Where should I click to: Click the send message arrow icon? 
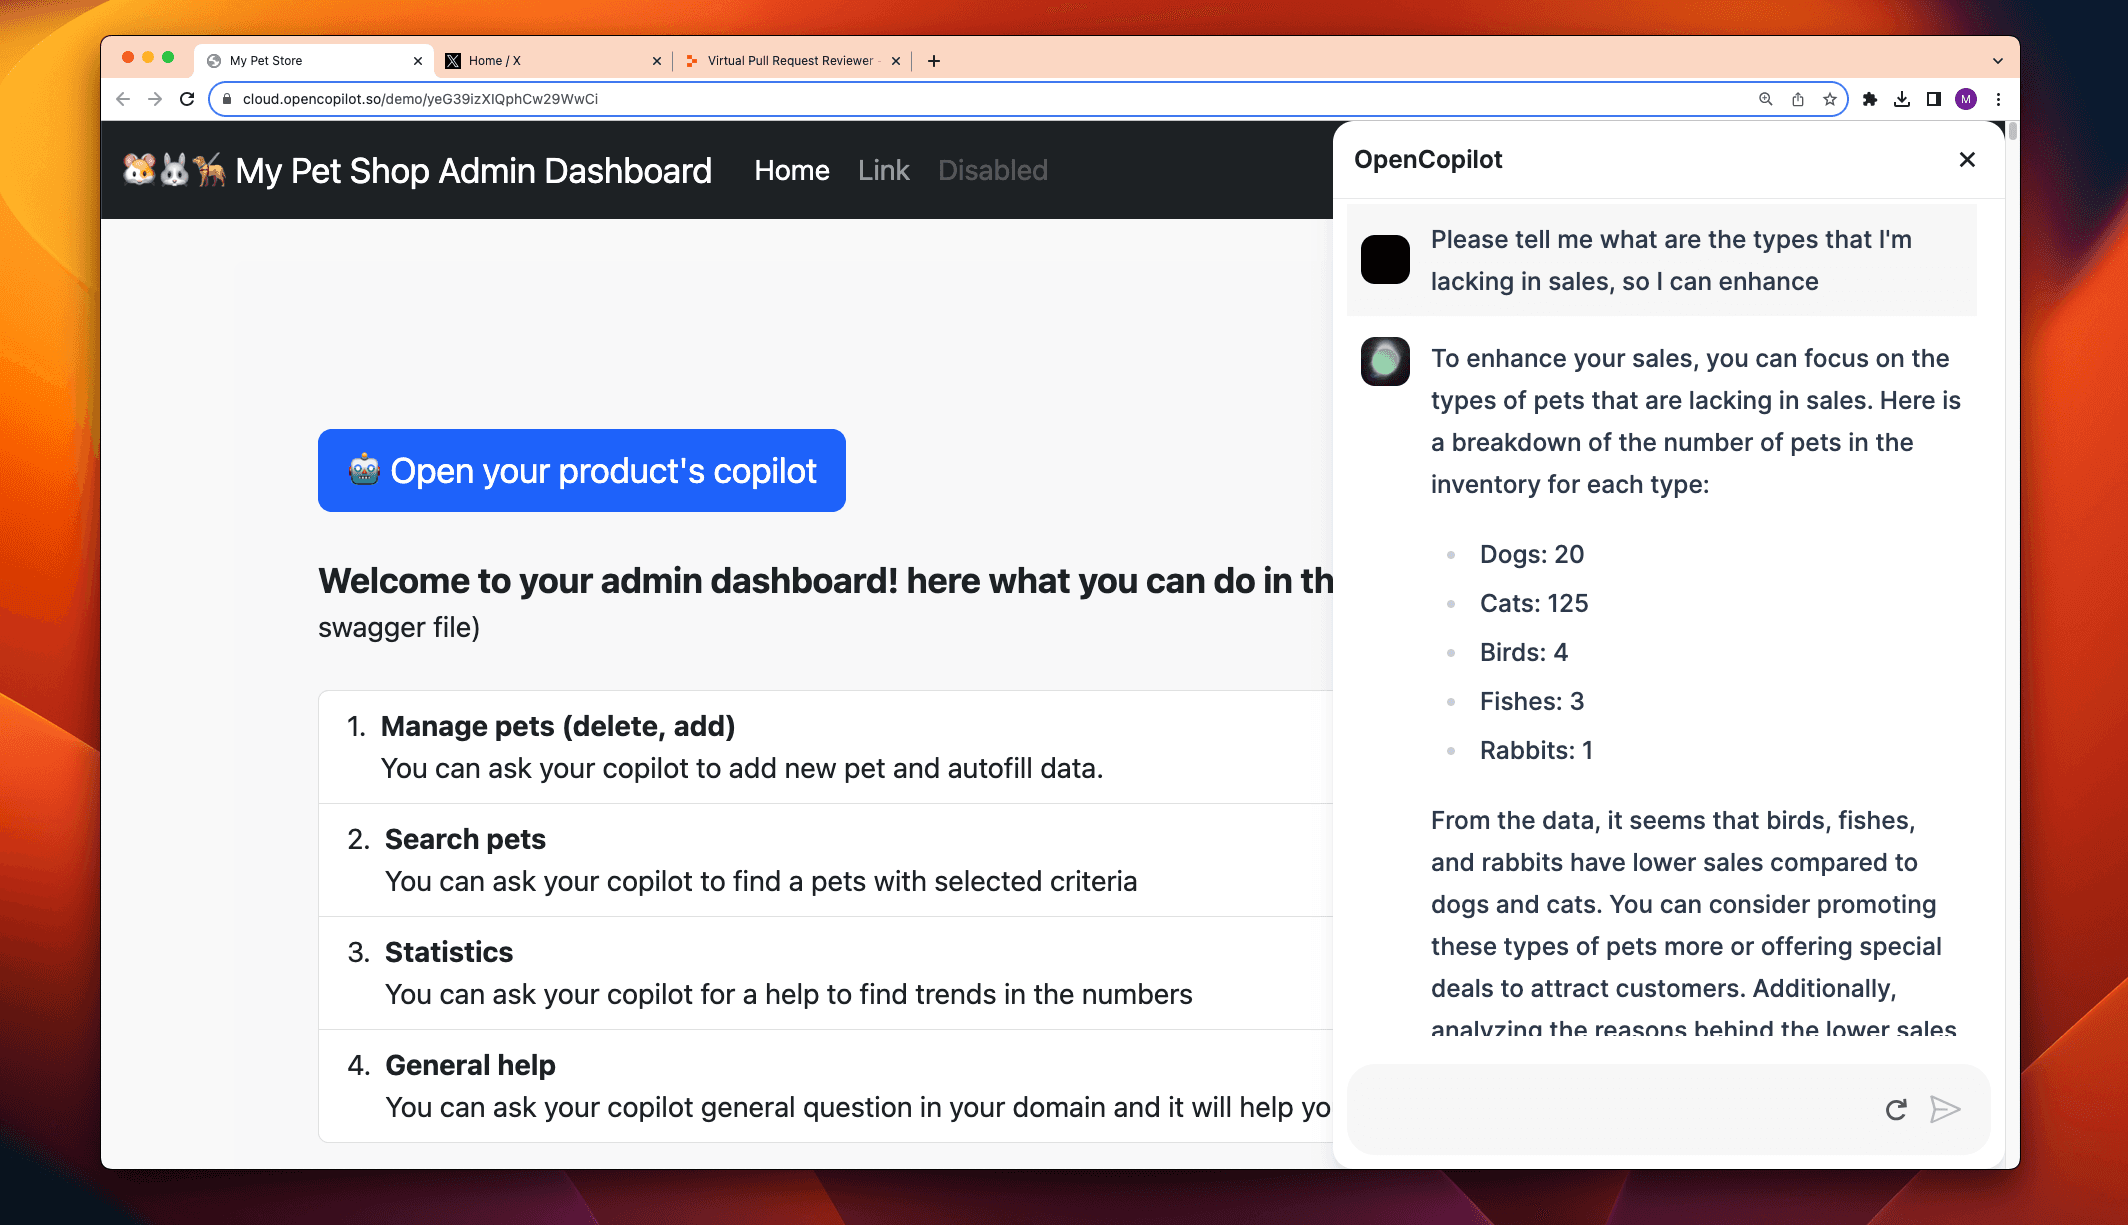(1944, 1109)
